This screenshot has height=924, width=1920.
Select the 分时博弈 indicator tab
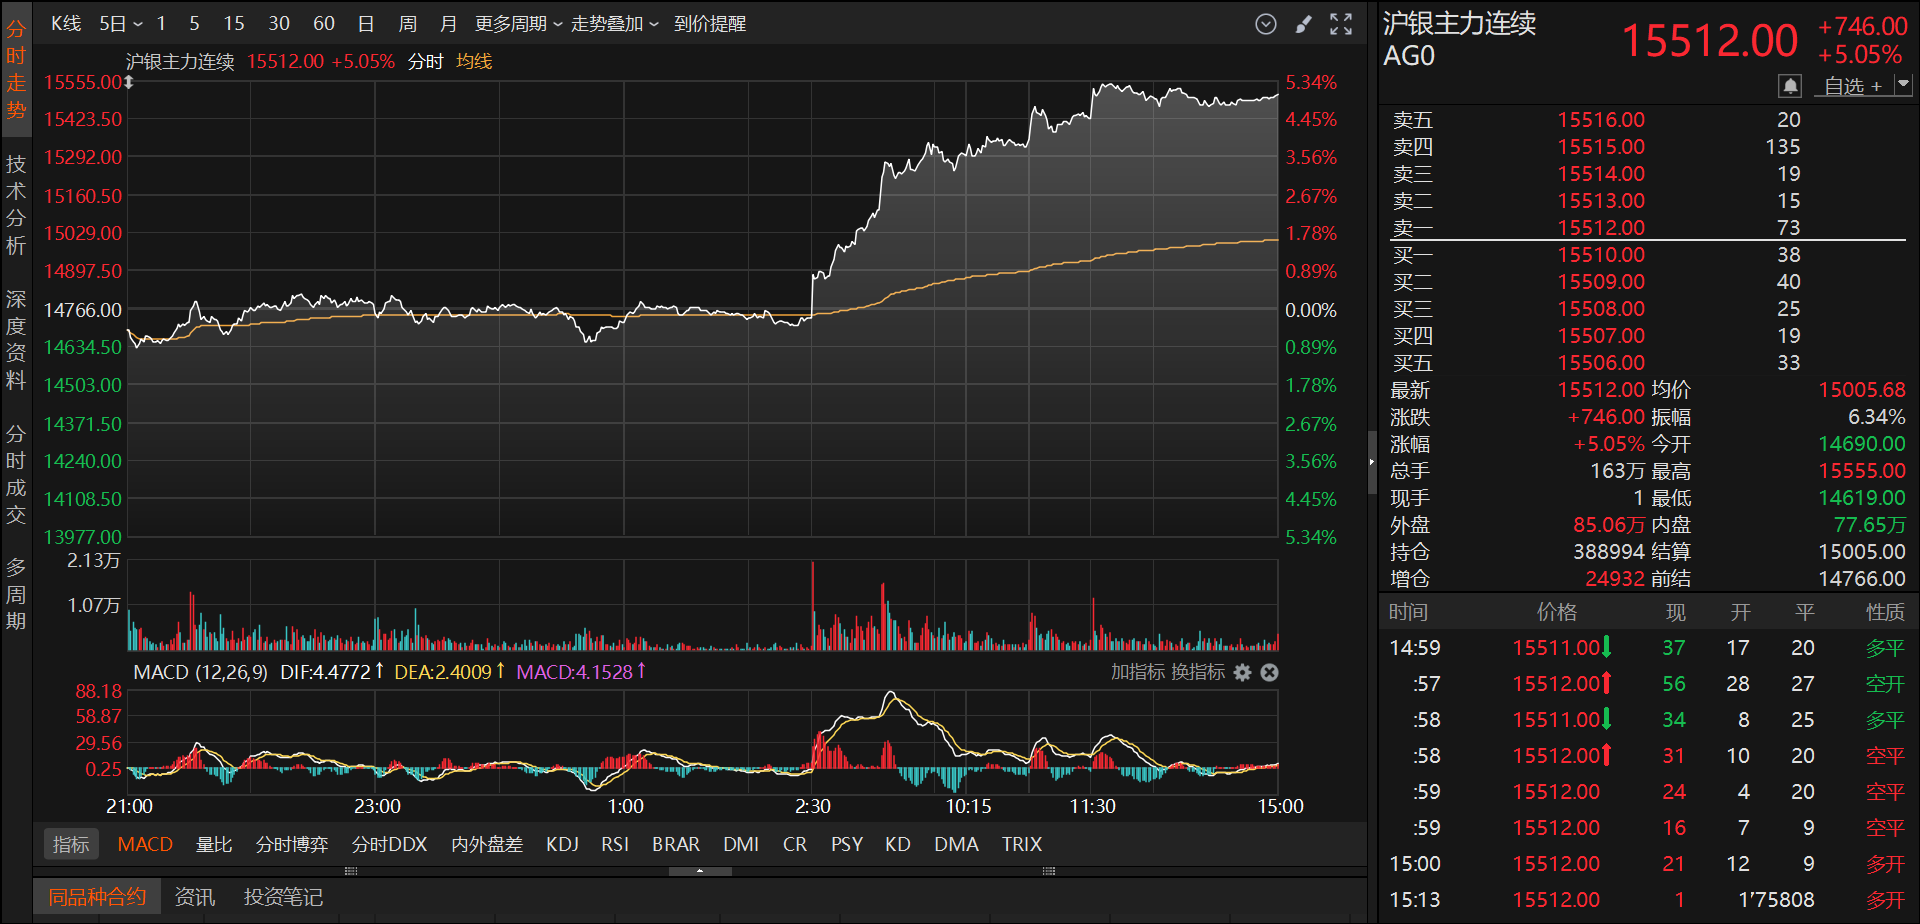(292, 845)
